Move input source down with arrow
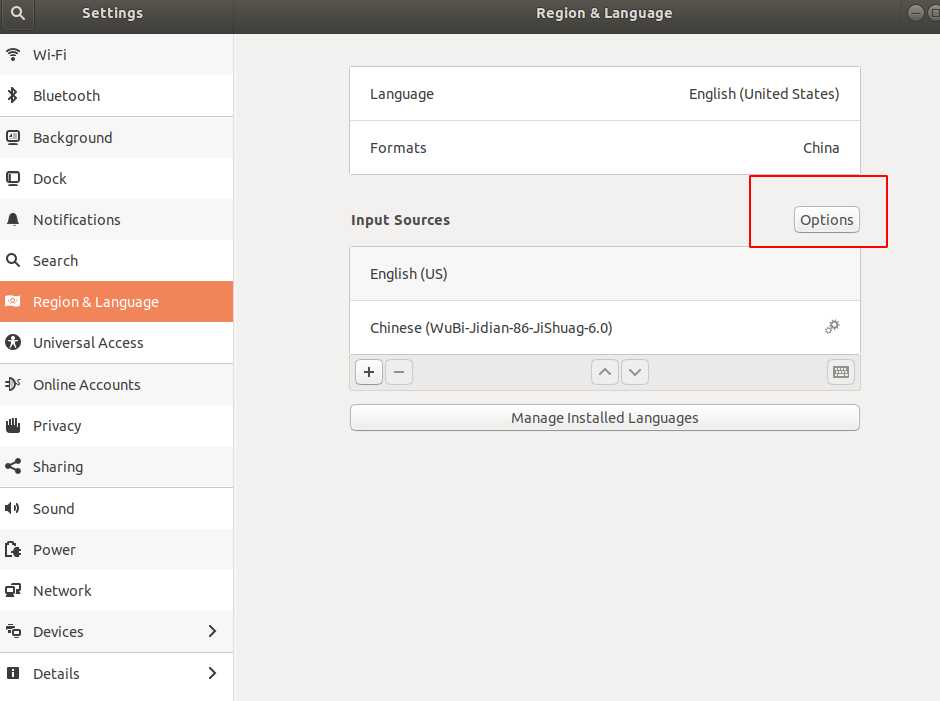940x701 pixels. [635, 373]
